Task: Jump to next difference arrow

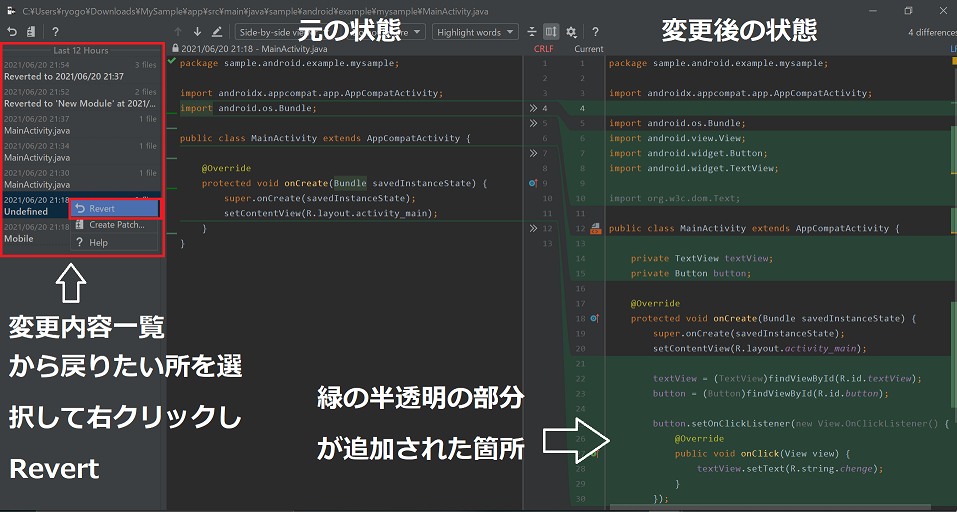Action: pos(197,32)
